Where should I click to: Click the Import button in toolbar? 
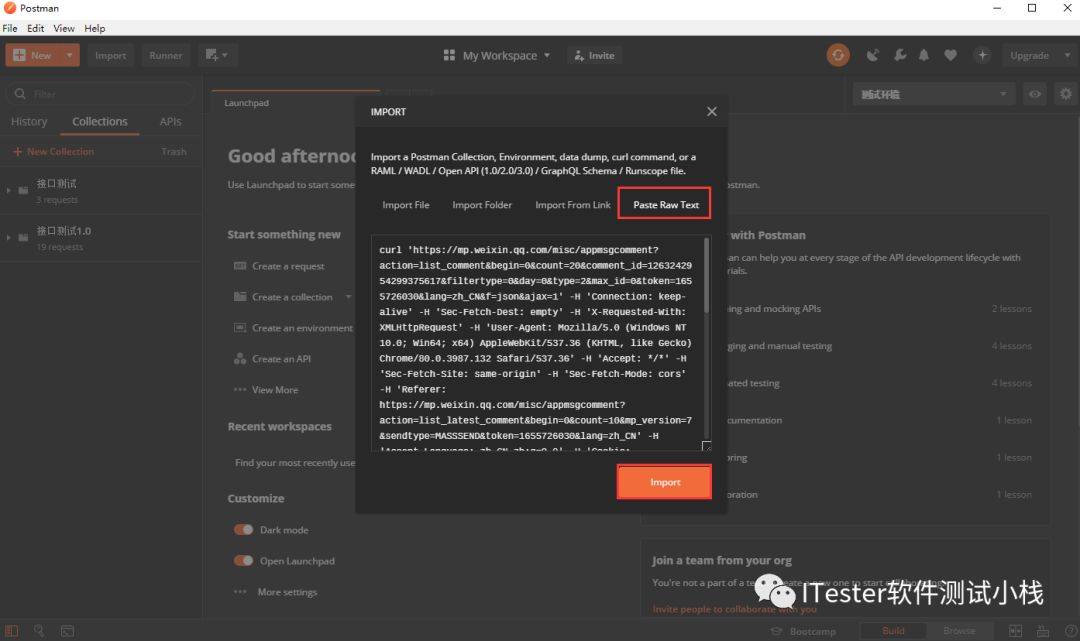(x=110, y=55)
